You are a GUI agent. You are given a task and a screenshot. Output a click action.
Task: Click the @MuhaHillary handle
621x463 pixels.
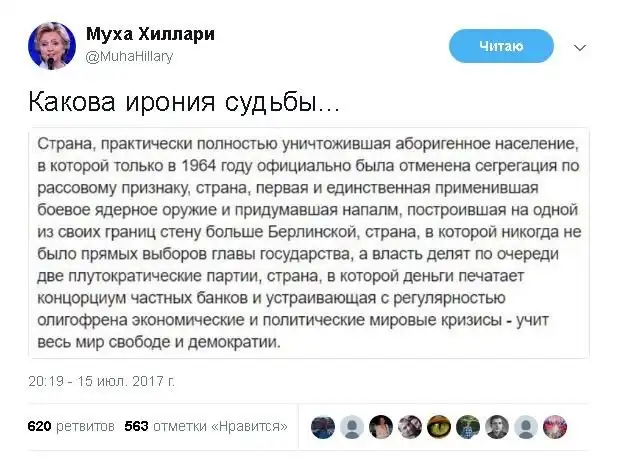[137, 56]
